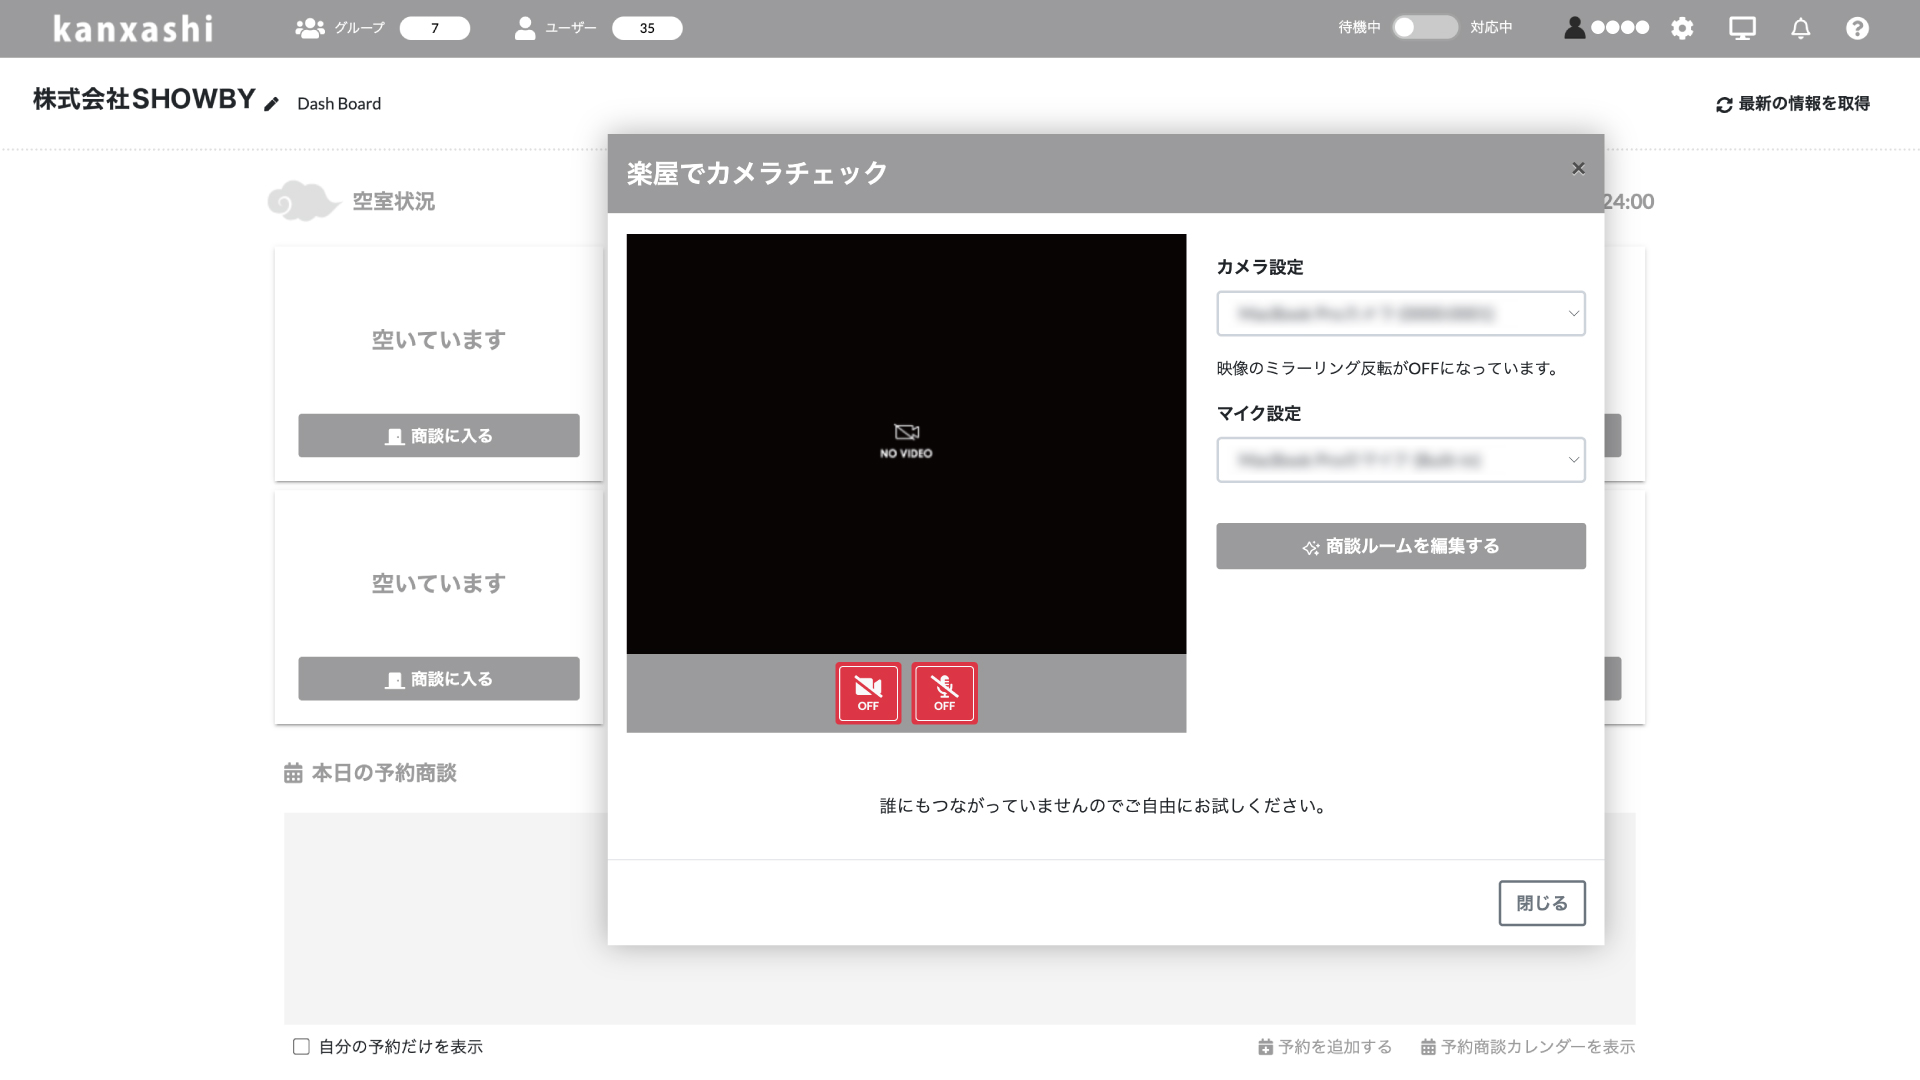The width and height of the screenshot is (1920, 1080).
Task: Toggle the microphone OFF button
Action: click(x=944, y=693)
